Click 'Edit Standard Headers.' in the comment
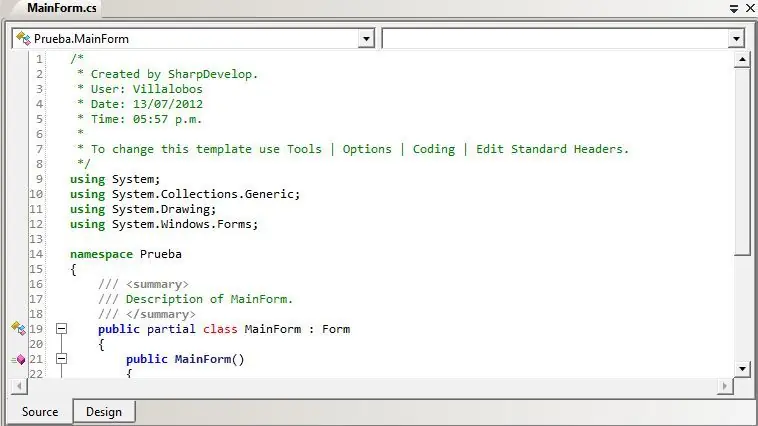The image size is (758, 426). click(x=552, y=149)
